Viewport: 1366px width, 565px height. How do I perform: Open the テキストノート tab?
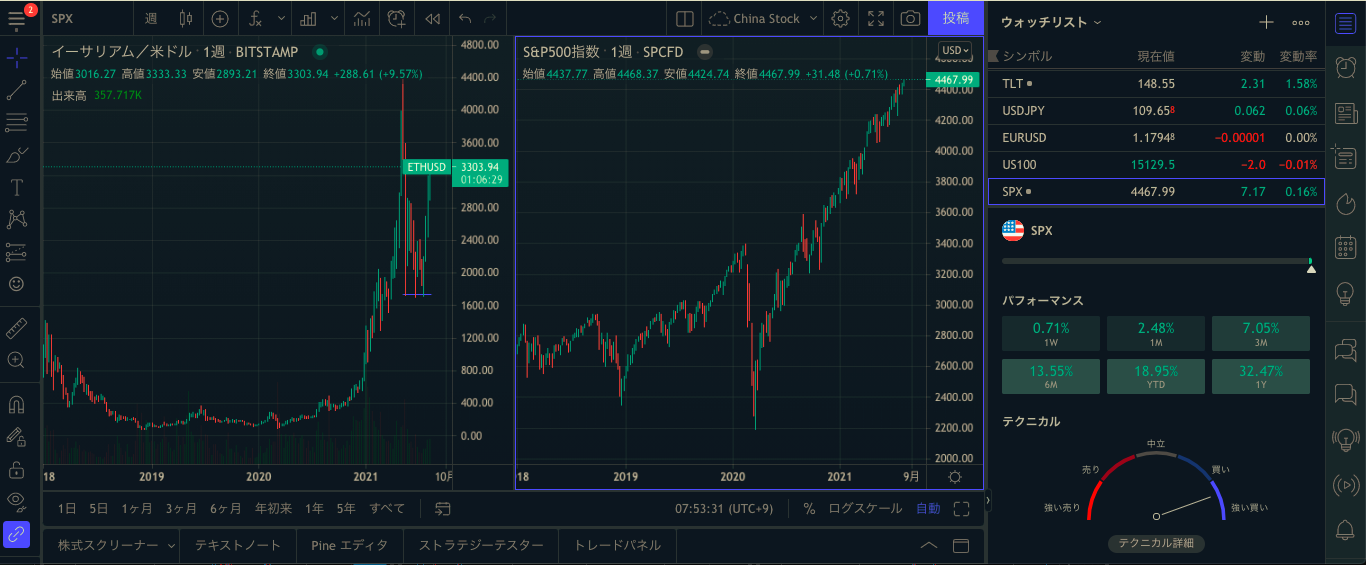click(x=238, y=546)
